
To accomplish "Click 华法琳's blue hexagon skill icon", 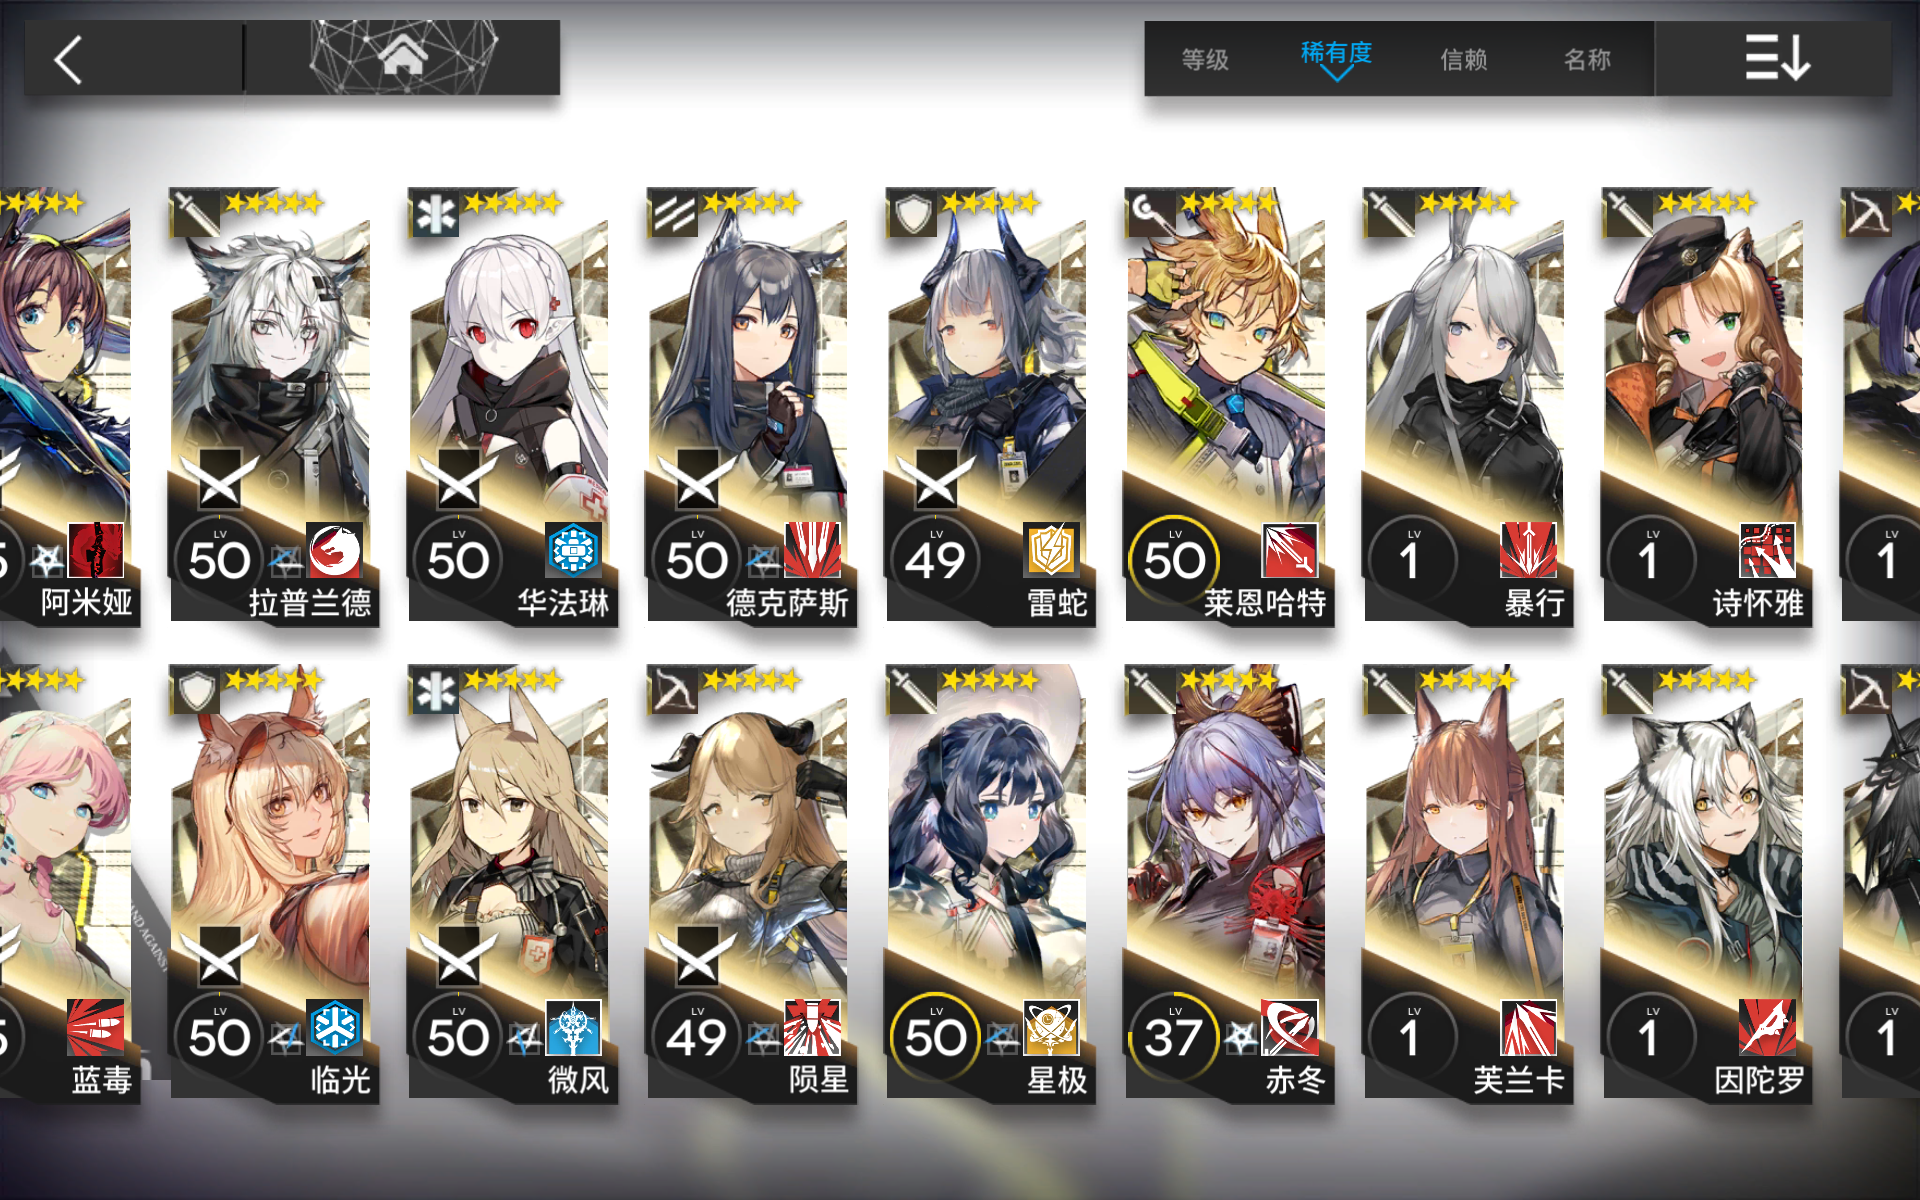I will point(573,550).
